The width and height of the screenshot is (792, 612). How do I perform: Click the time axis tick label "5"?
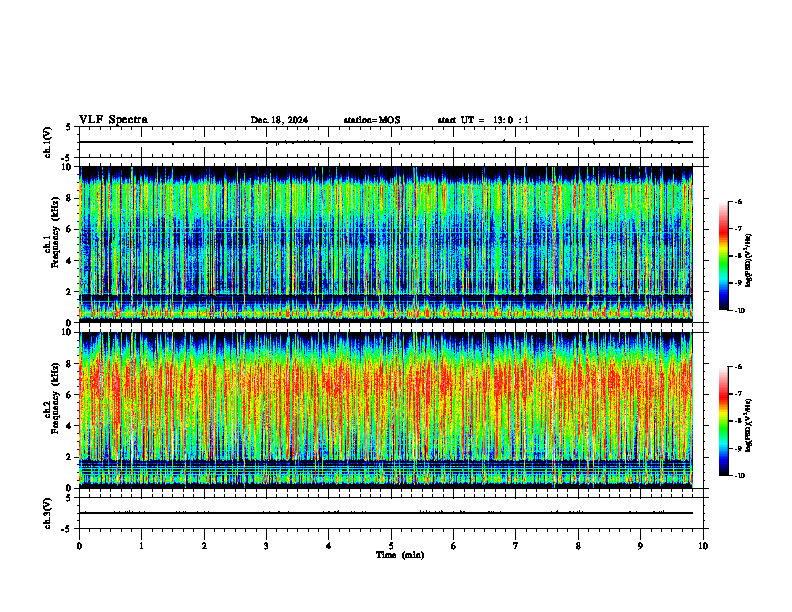(x=391, y=546)
